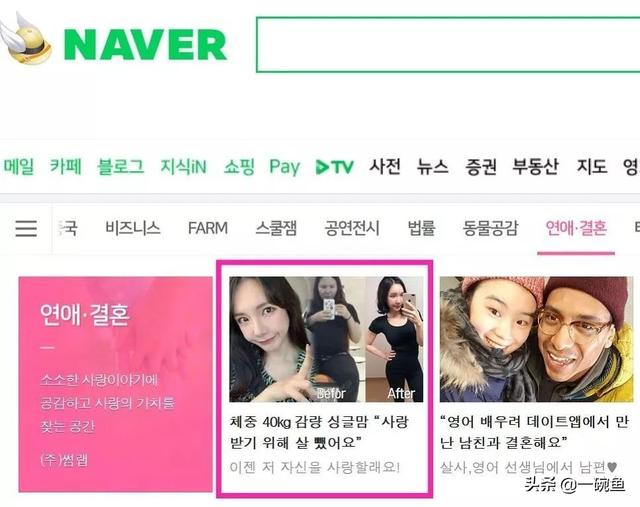Click the green NAVER wordmark logo
Screen dimensions: 640x507
point(145,45)
